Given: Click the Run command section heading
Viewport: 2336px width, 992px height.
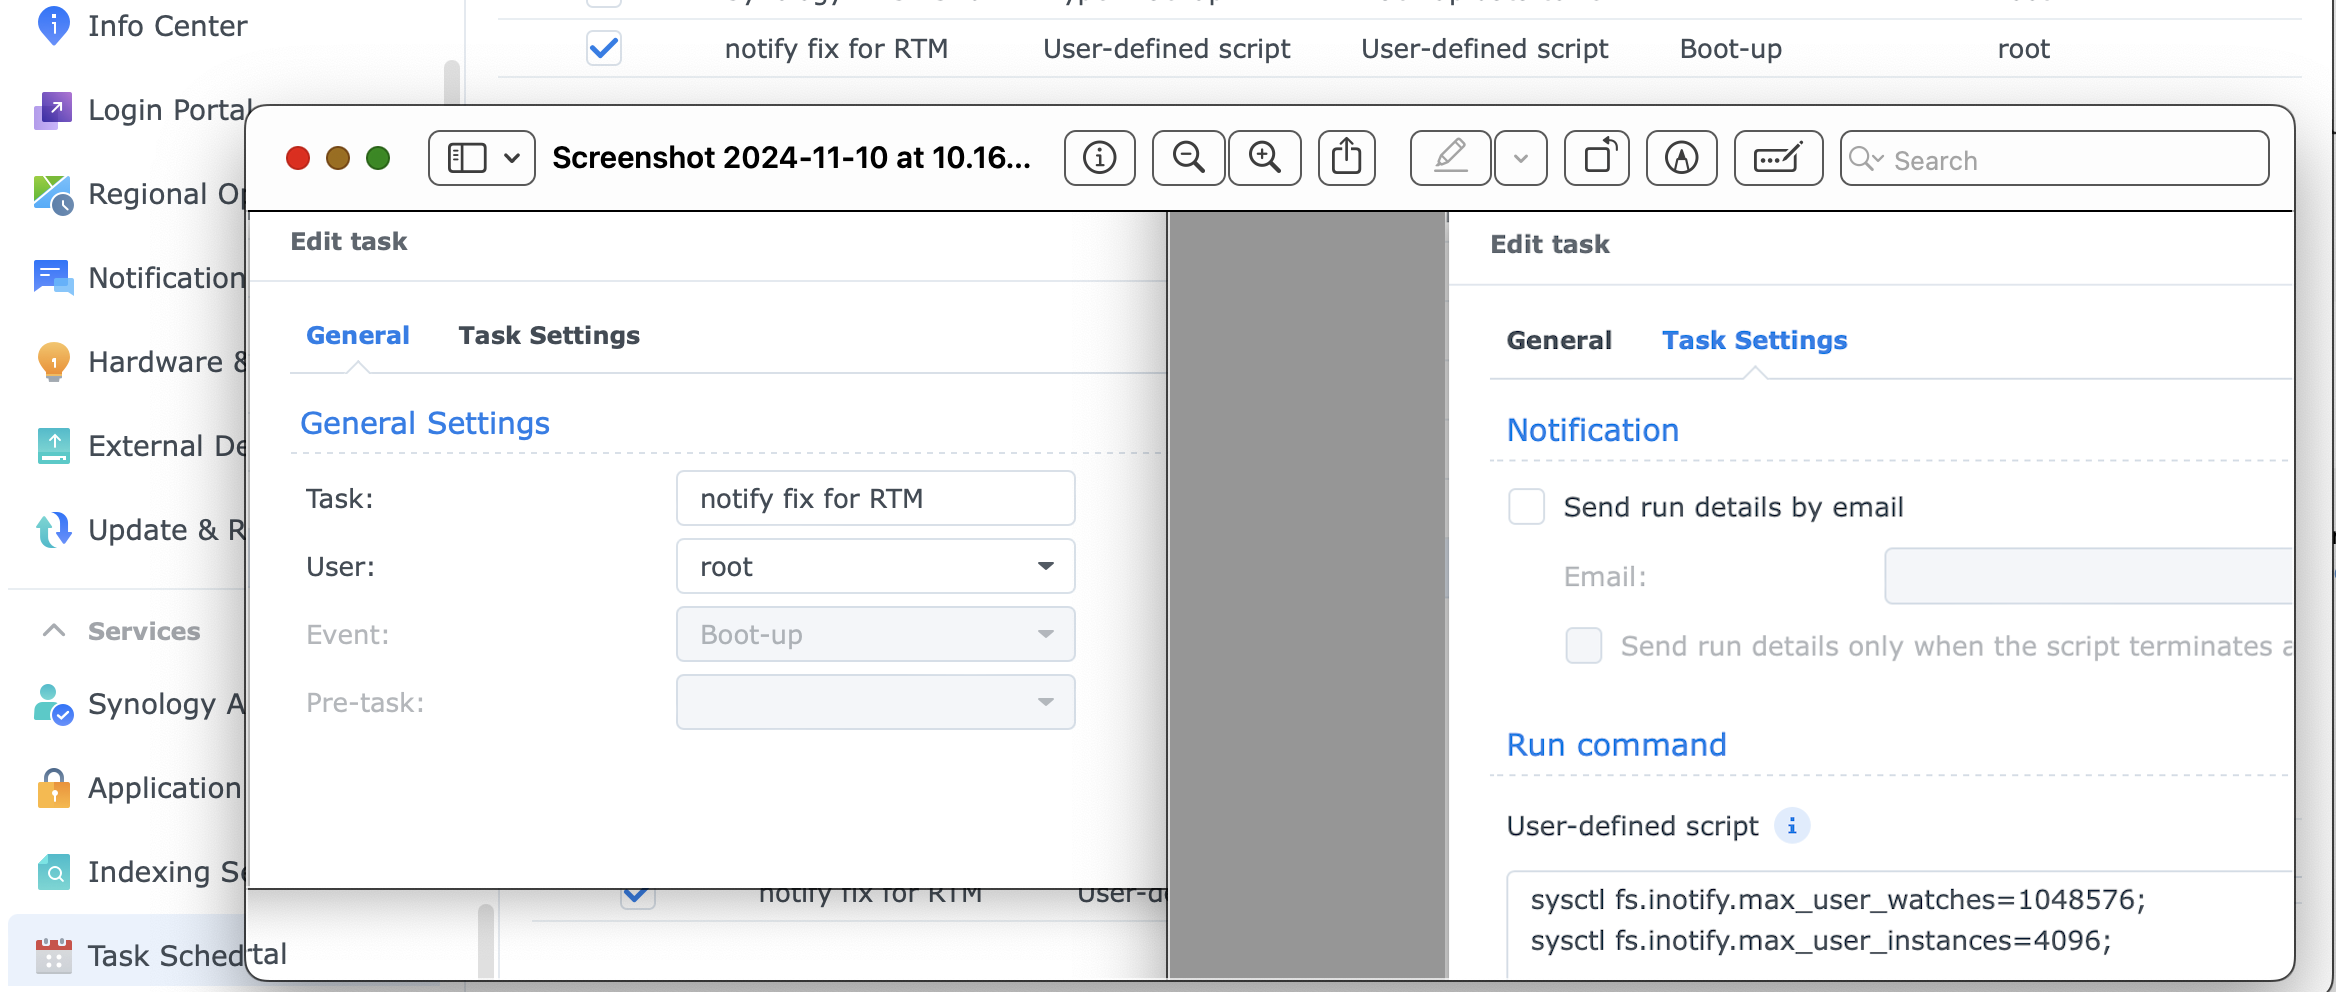Looking at the screenshot, I should pos(1617,745).
